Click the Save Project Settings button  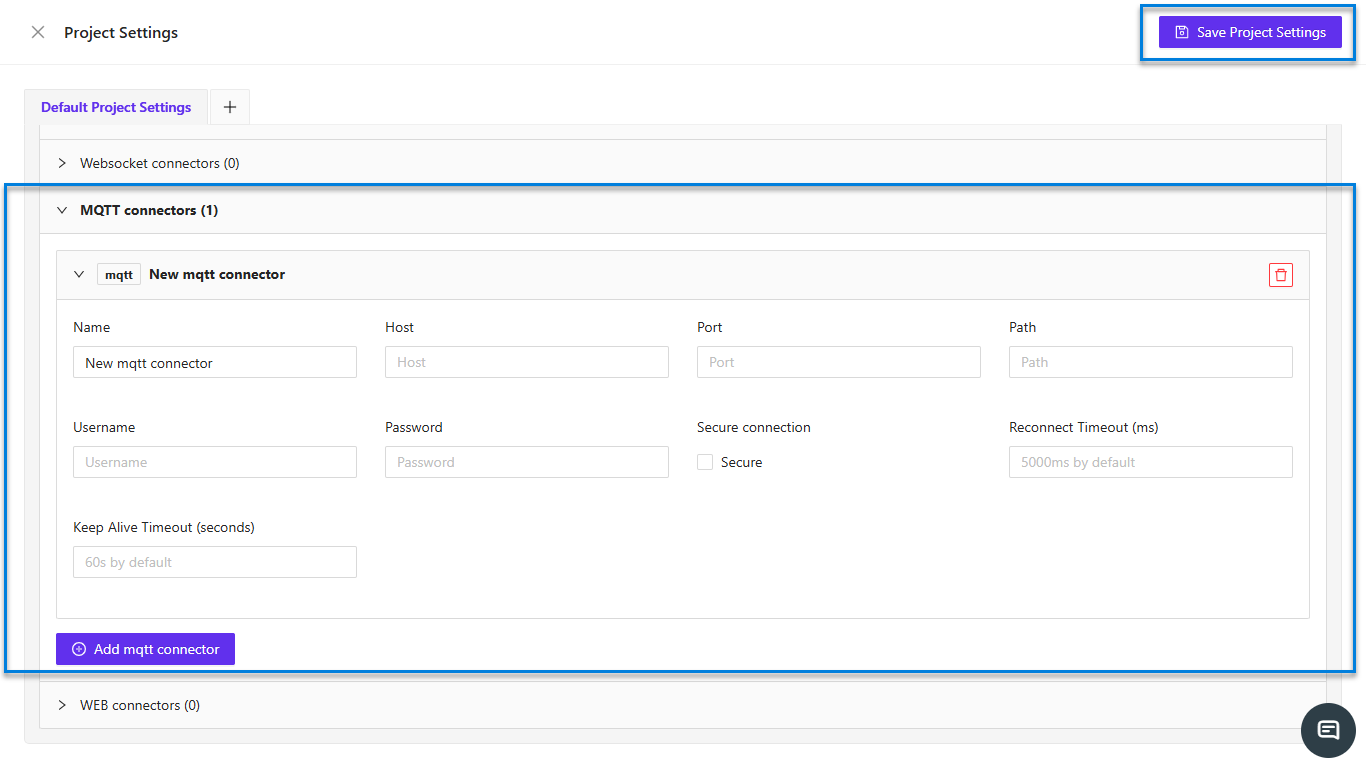pos(1250,31)
